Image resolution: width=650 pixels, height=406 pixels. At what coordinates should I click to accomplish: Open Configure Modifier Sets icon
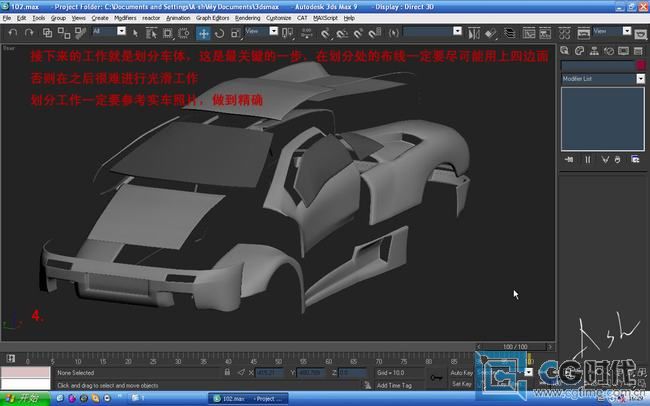tap(635, 159)
